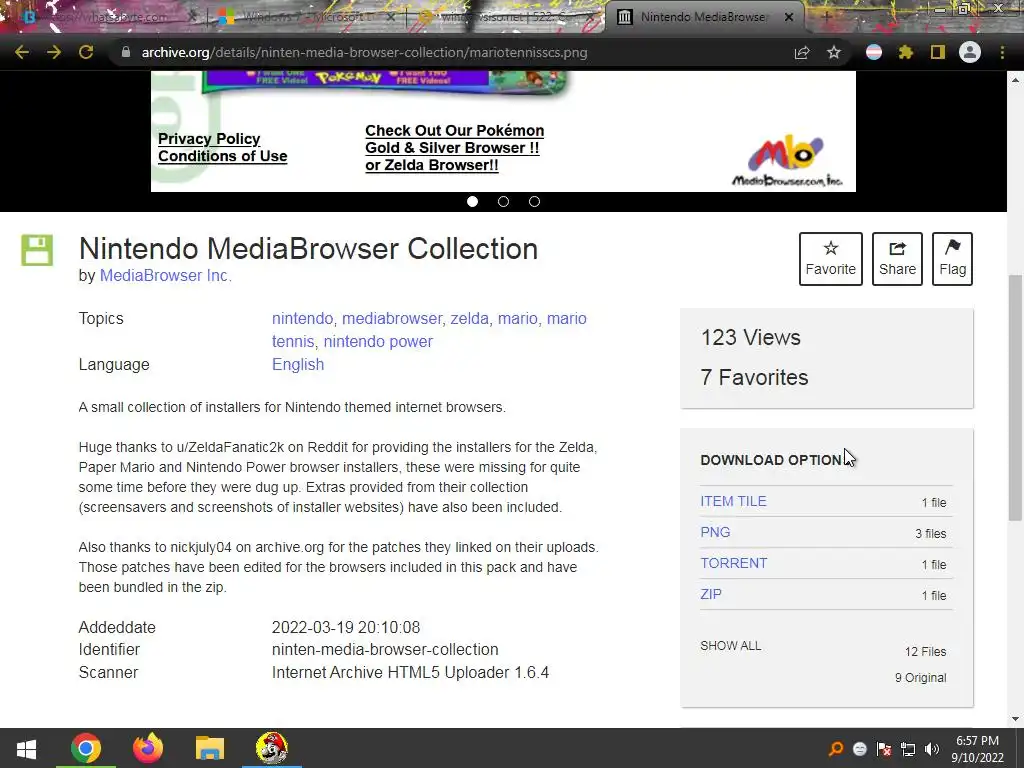
Task: Download the TORRENT file
Action: pyautogui.click(x=733, y=563)
